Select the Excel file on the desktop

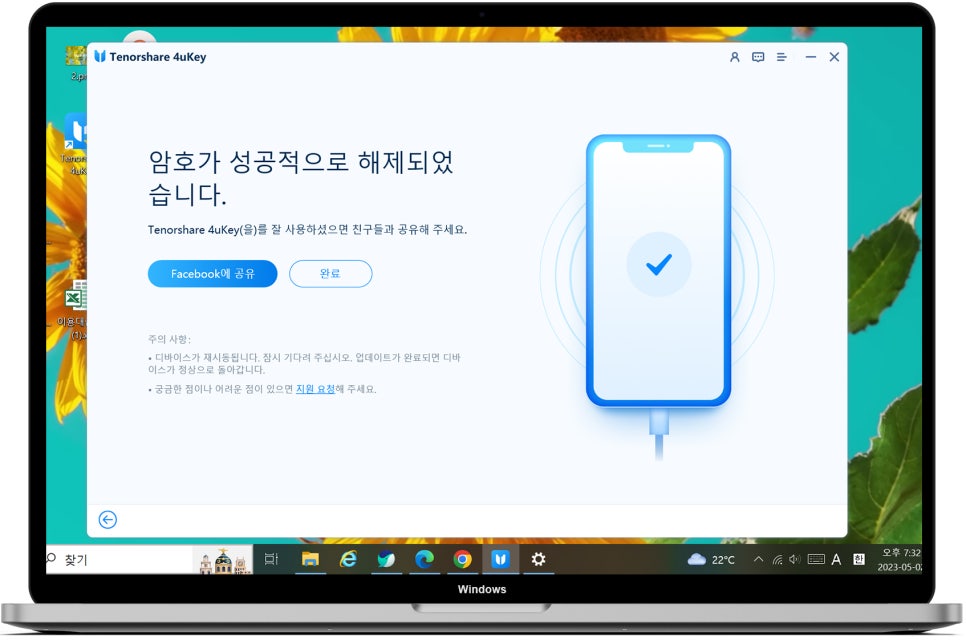click(72, 310)
